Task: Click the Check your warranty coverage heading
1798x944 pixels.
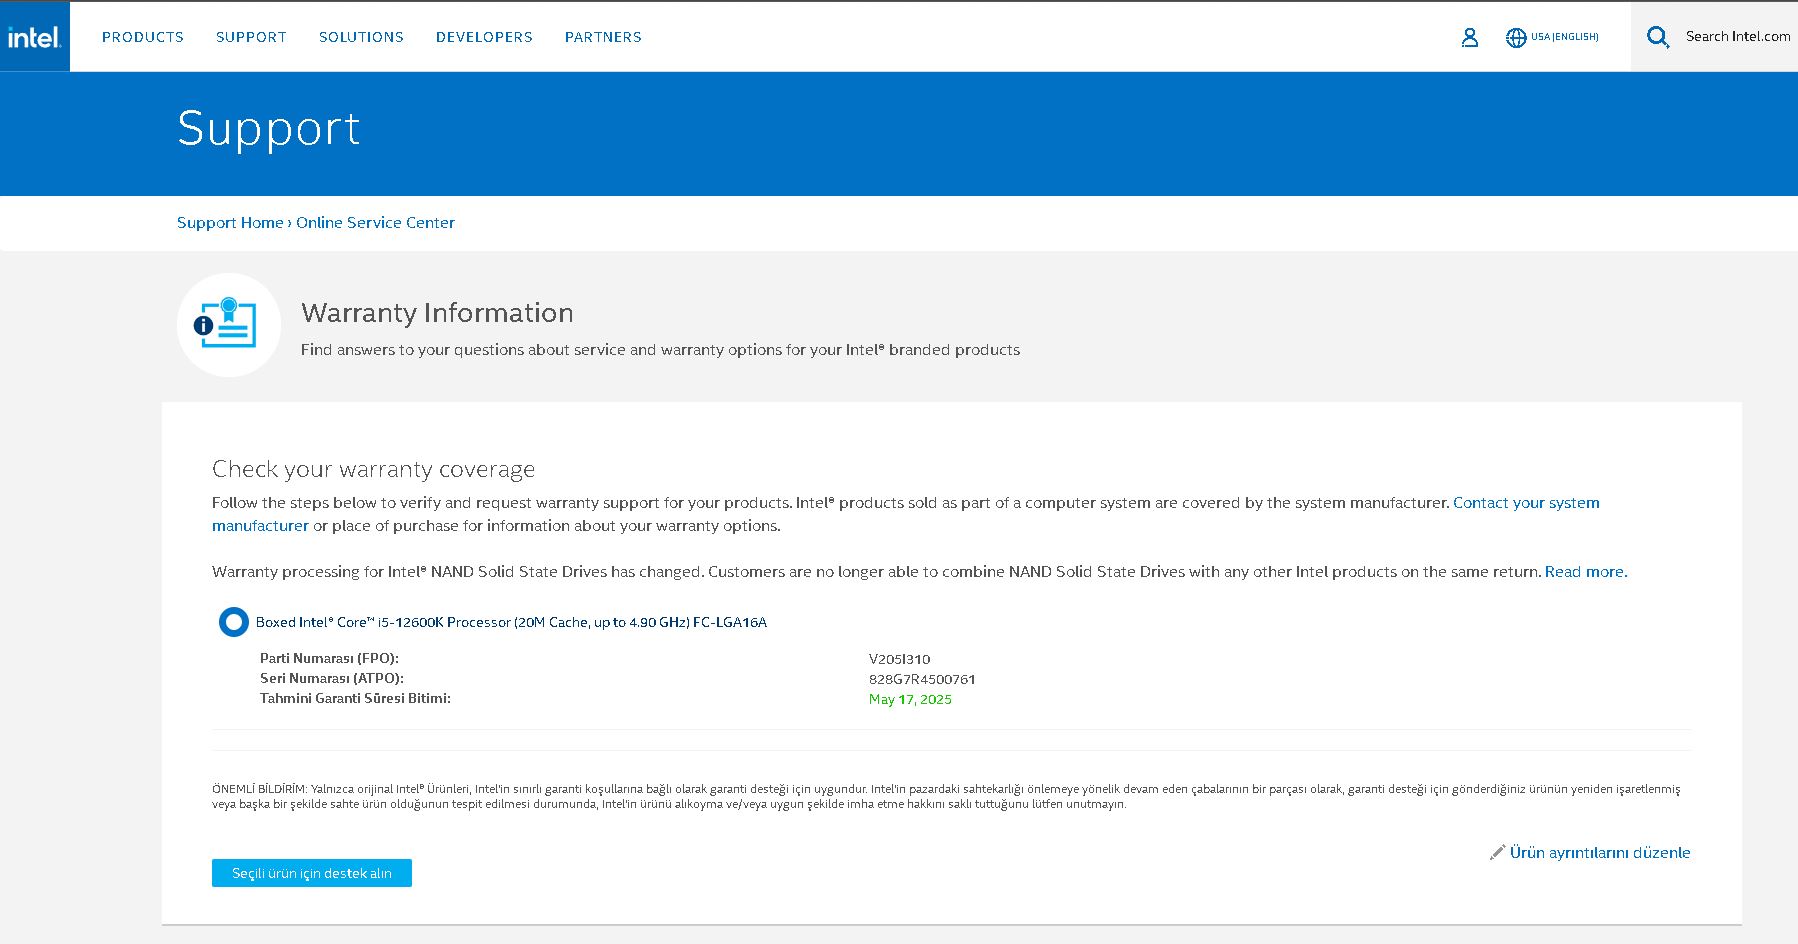Action: [x=373, y=469]
